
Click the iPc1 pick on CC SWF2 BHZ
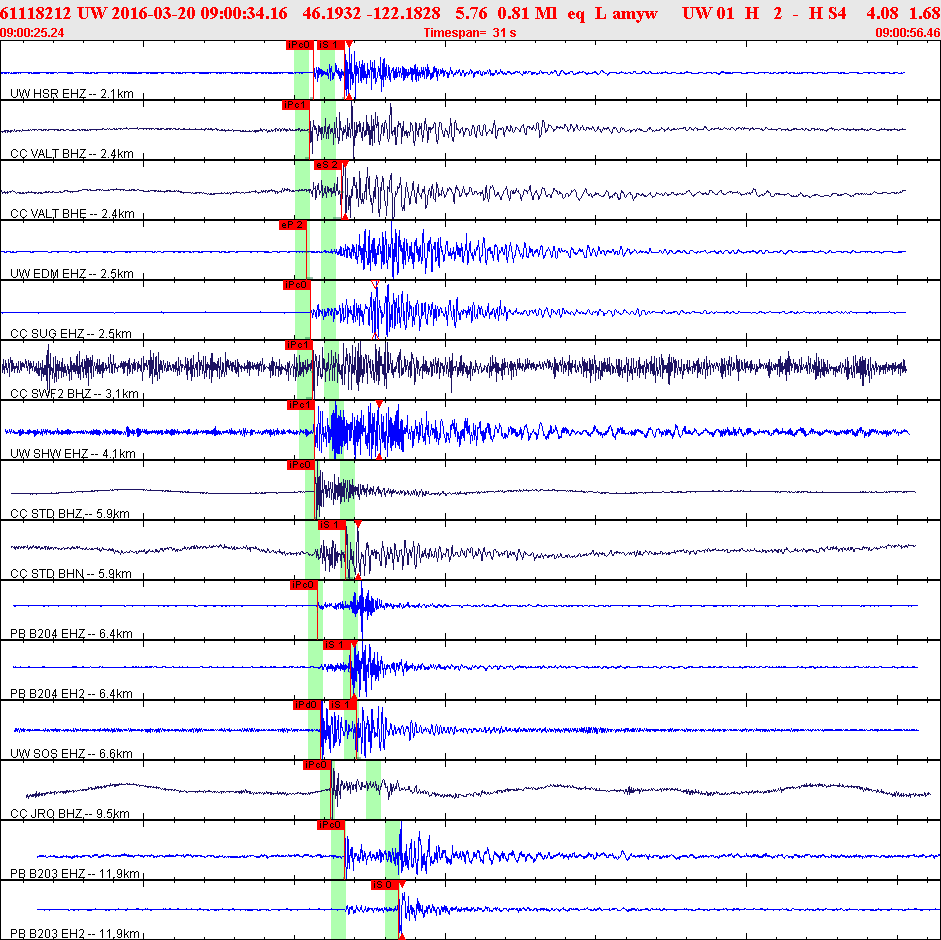coord(298,345)
